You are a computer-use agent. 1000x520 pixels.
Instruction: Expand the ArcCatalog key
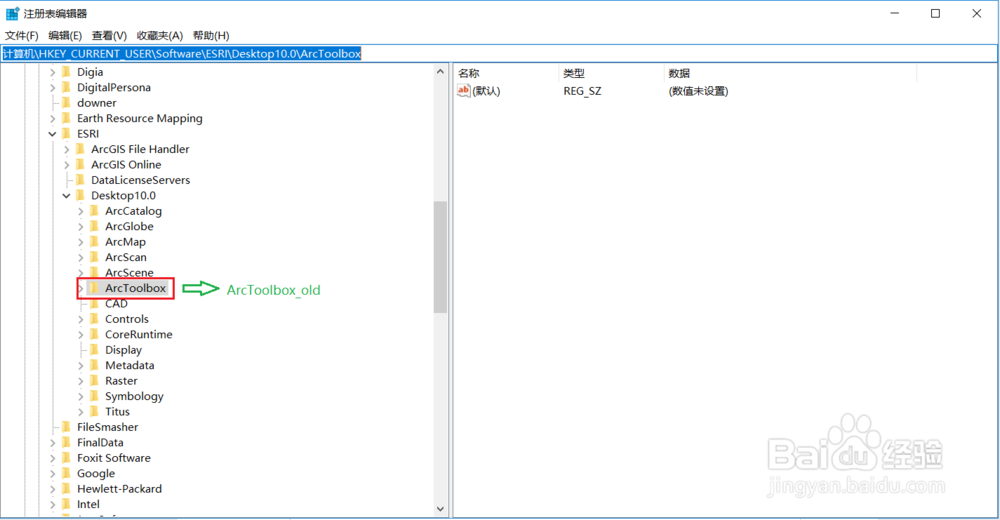tap(81, 211)
